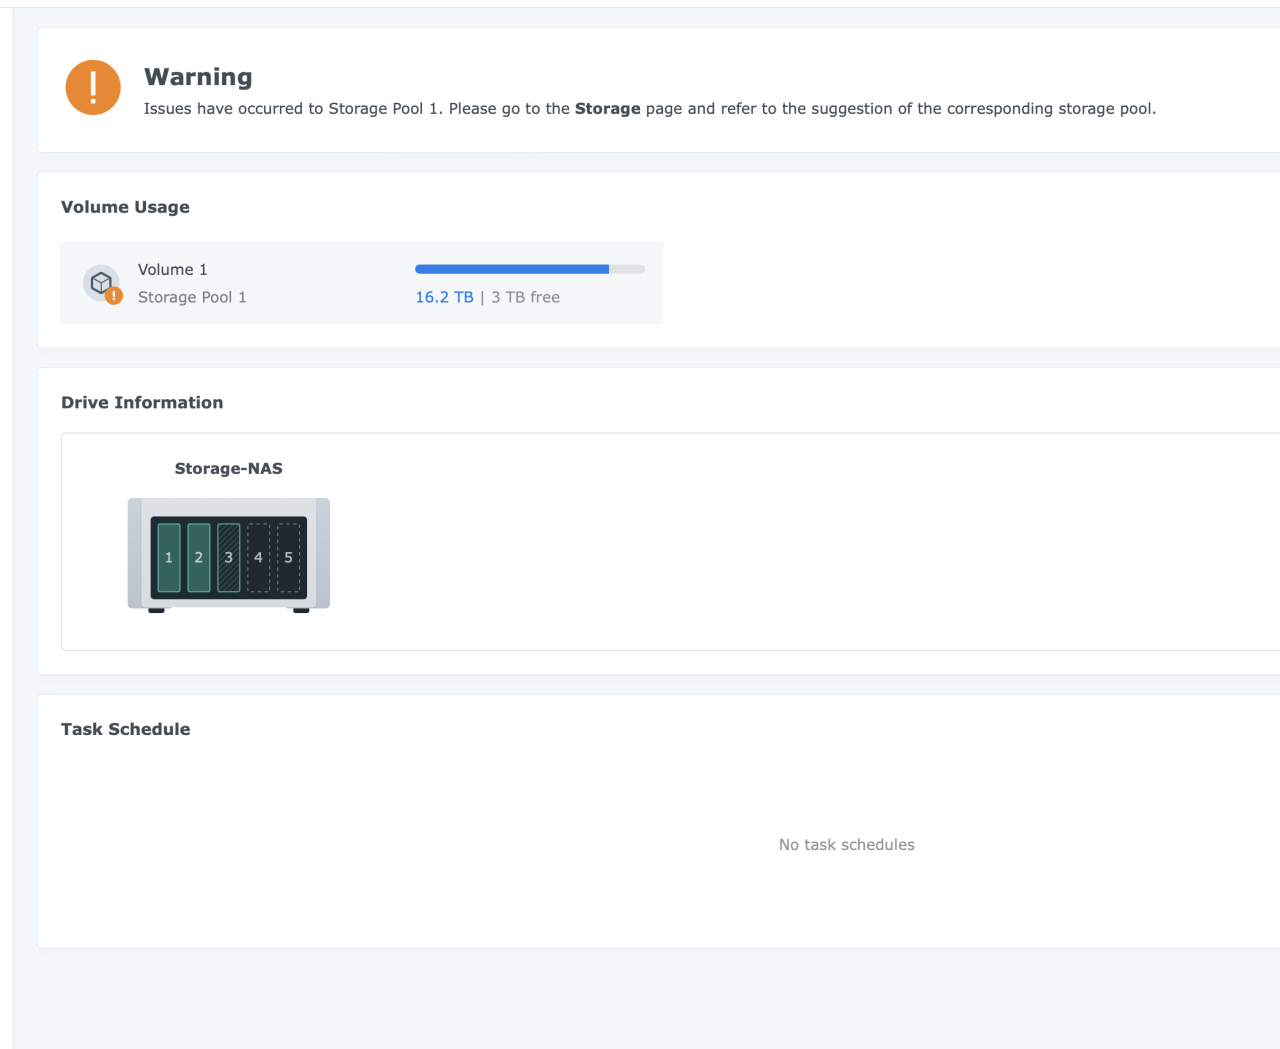This screenshot has width=1280, height=1049.
Task: Click the orange warning exclamation icon
Action: point(92,87)
